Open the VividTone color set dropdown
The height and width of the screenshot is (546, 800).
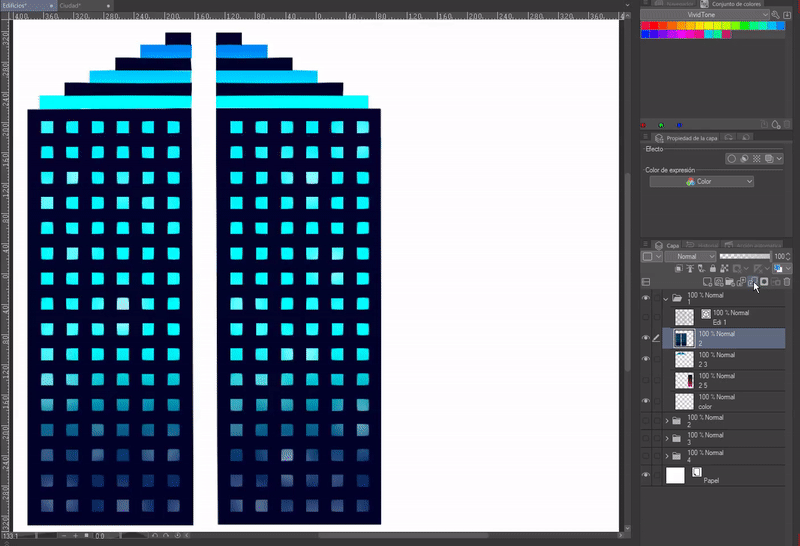tap(705, 15)
